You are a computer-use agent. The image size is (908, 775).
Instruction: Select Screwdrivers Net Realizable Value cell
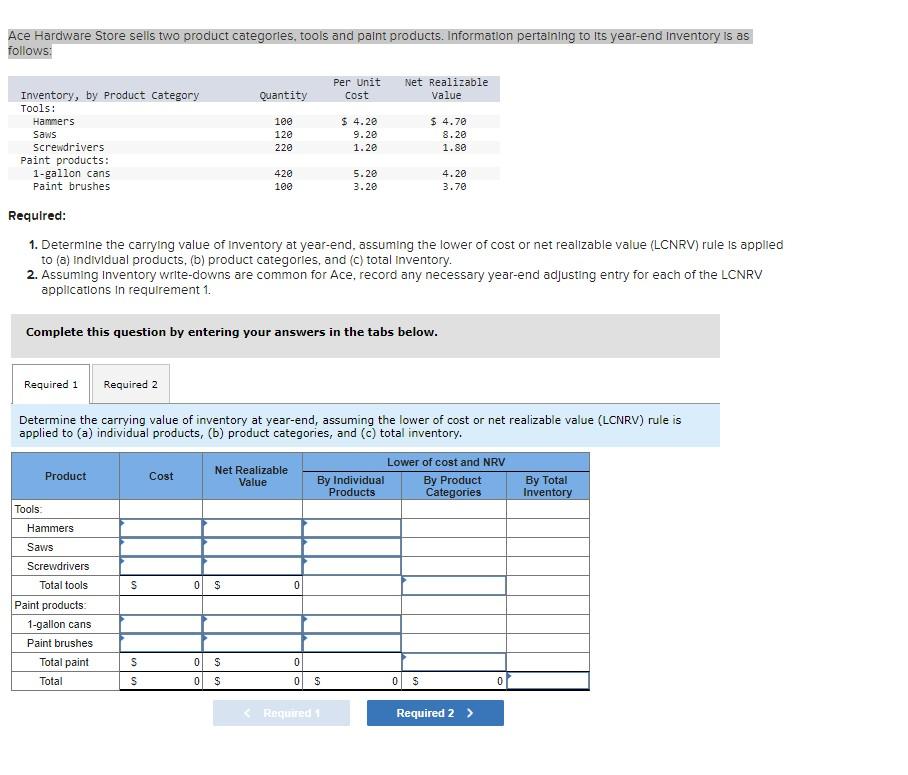(252, 566)
